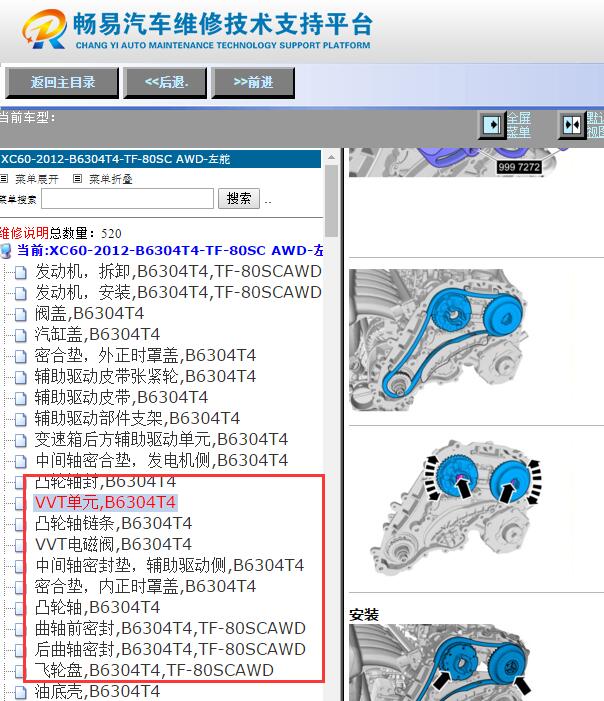The height and width of the screenshot is (701, 604).
Task: Open 后曲轴密封,B6304T4,TF-80SCAWD
Action: (170, 650)
